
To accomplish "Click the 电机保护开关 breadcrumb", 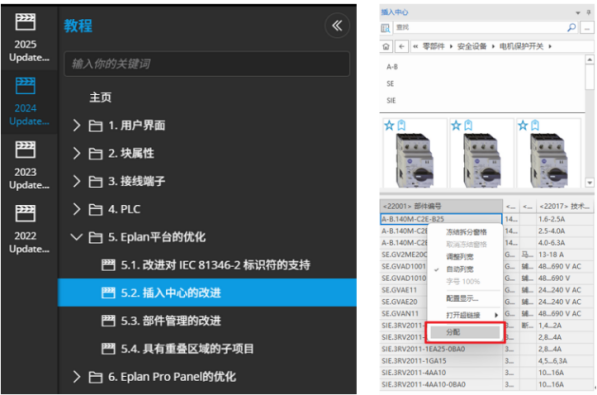I will click(x=521, y=46).
